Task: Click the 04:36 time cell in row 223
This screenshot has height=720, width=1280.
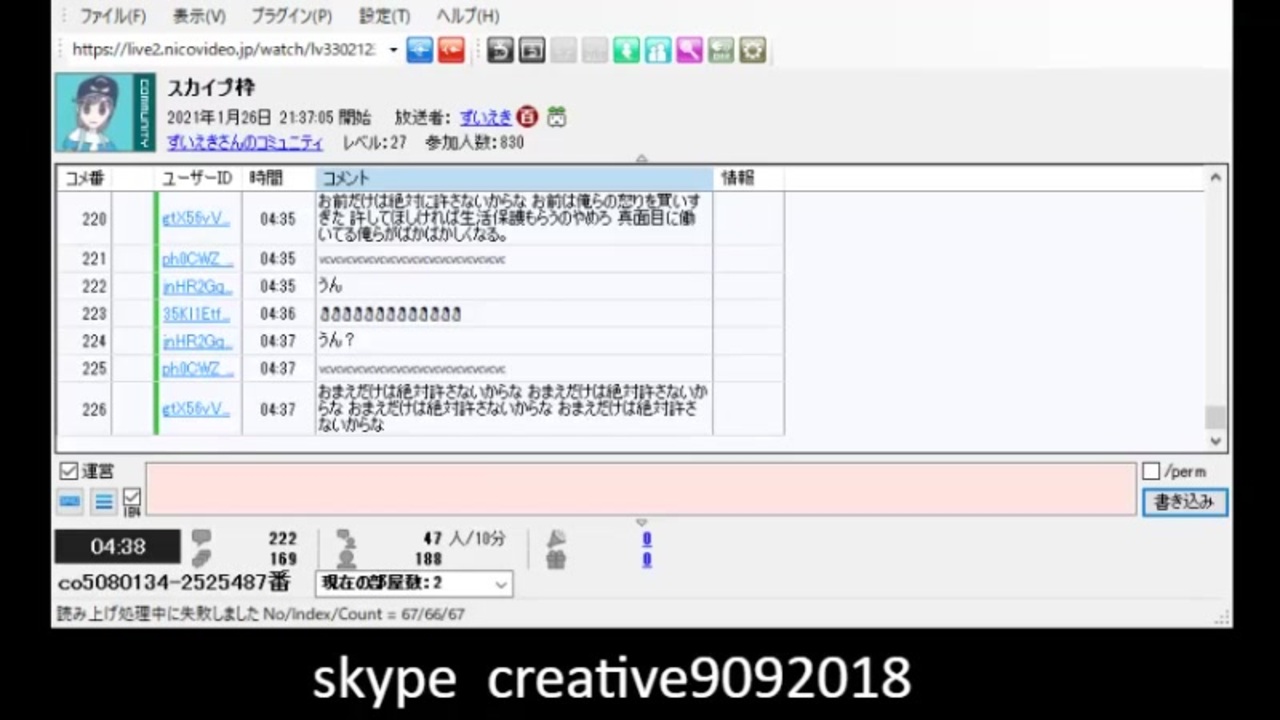Action: [x=278, y=314]
